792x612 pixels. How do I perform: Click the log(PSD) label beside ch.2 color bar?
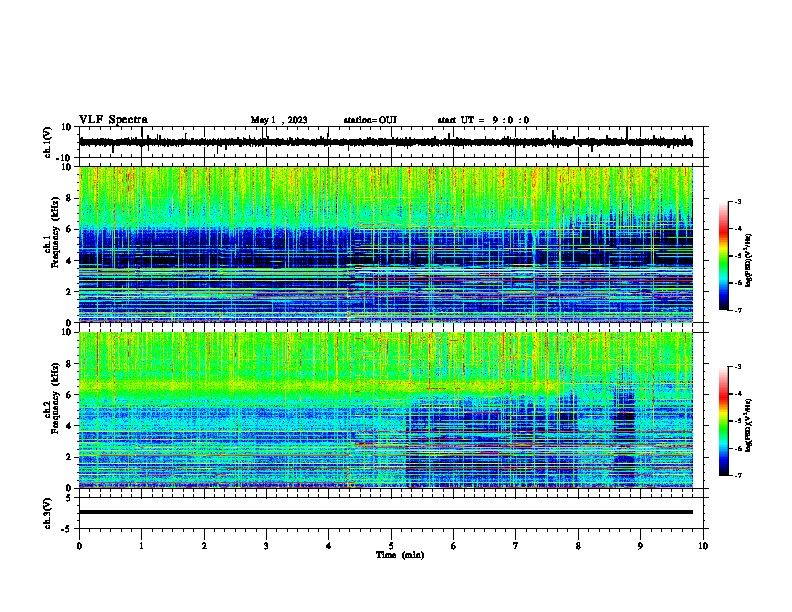(x=749, y=426)
